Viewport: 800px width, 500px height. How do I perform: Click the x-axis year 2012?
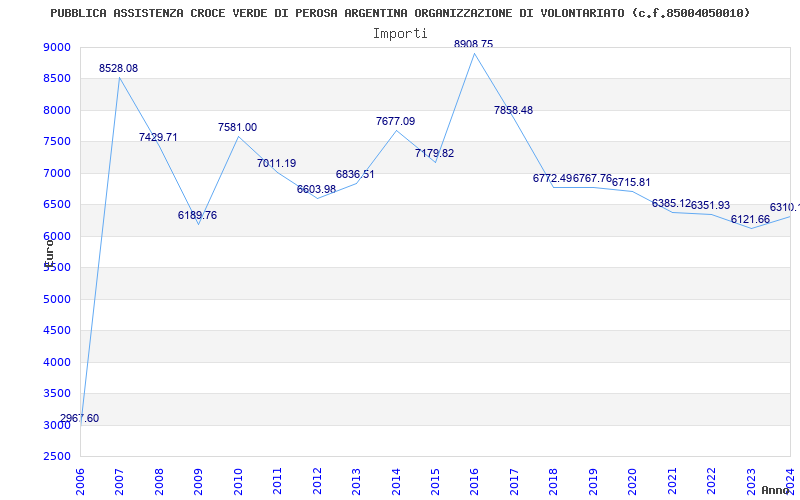coord(317,481)
